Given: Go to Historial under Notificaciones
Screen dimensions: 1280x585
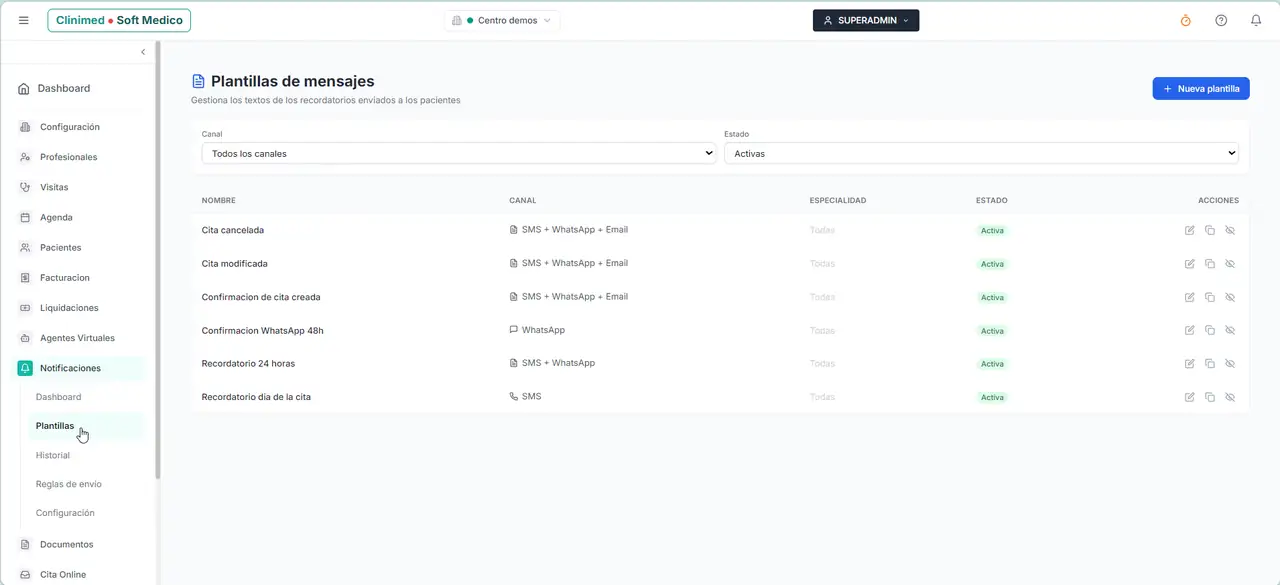Looking at the screenshot, I should [53, 455].
